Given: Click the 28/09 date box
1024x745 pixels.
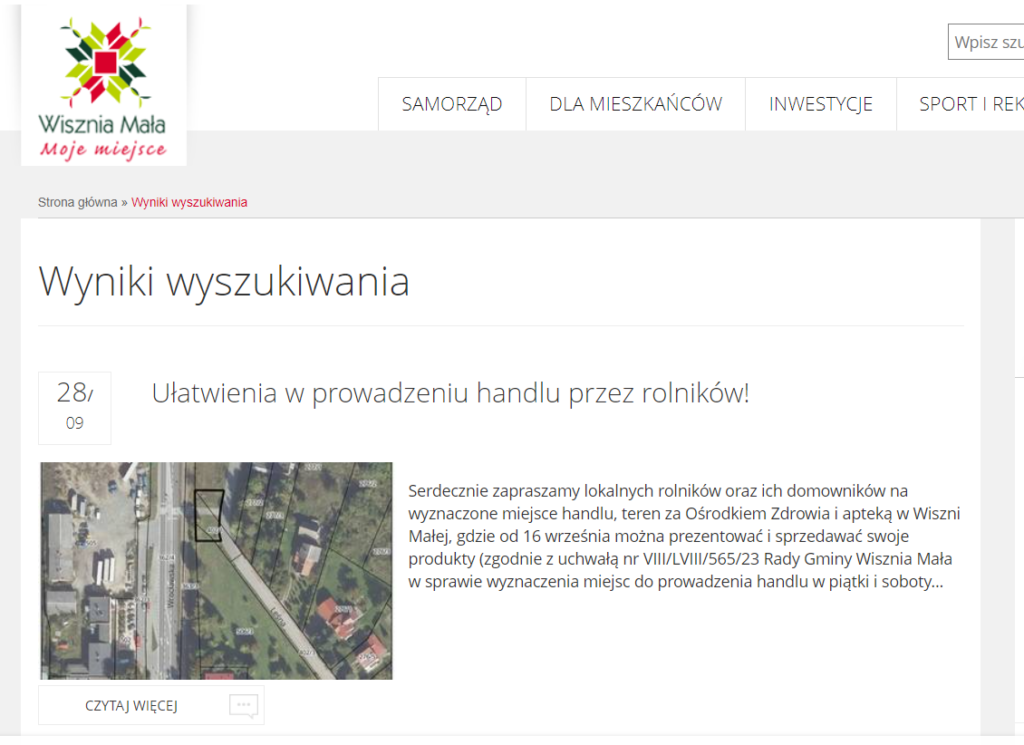Looking at the screenshot, I should tap(74, 408).
